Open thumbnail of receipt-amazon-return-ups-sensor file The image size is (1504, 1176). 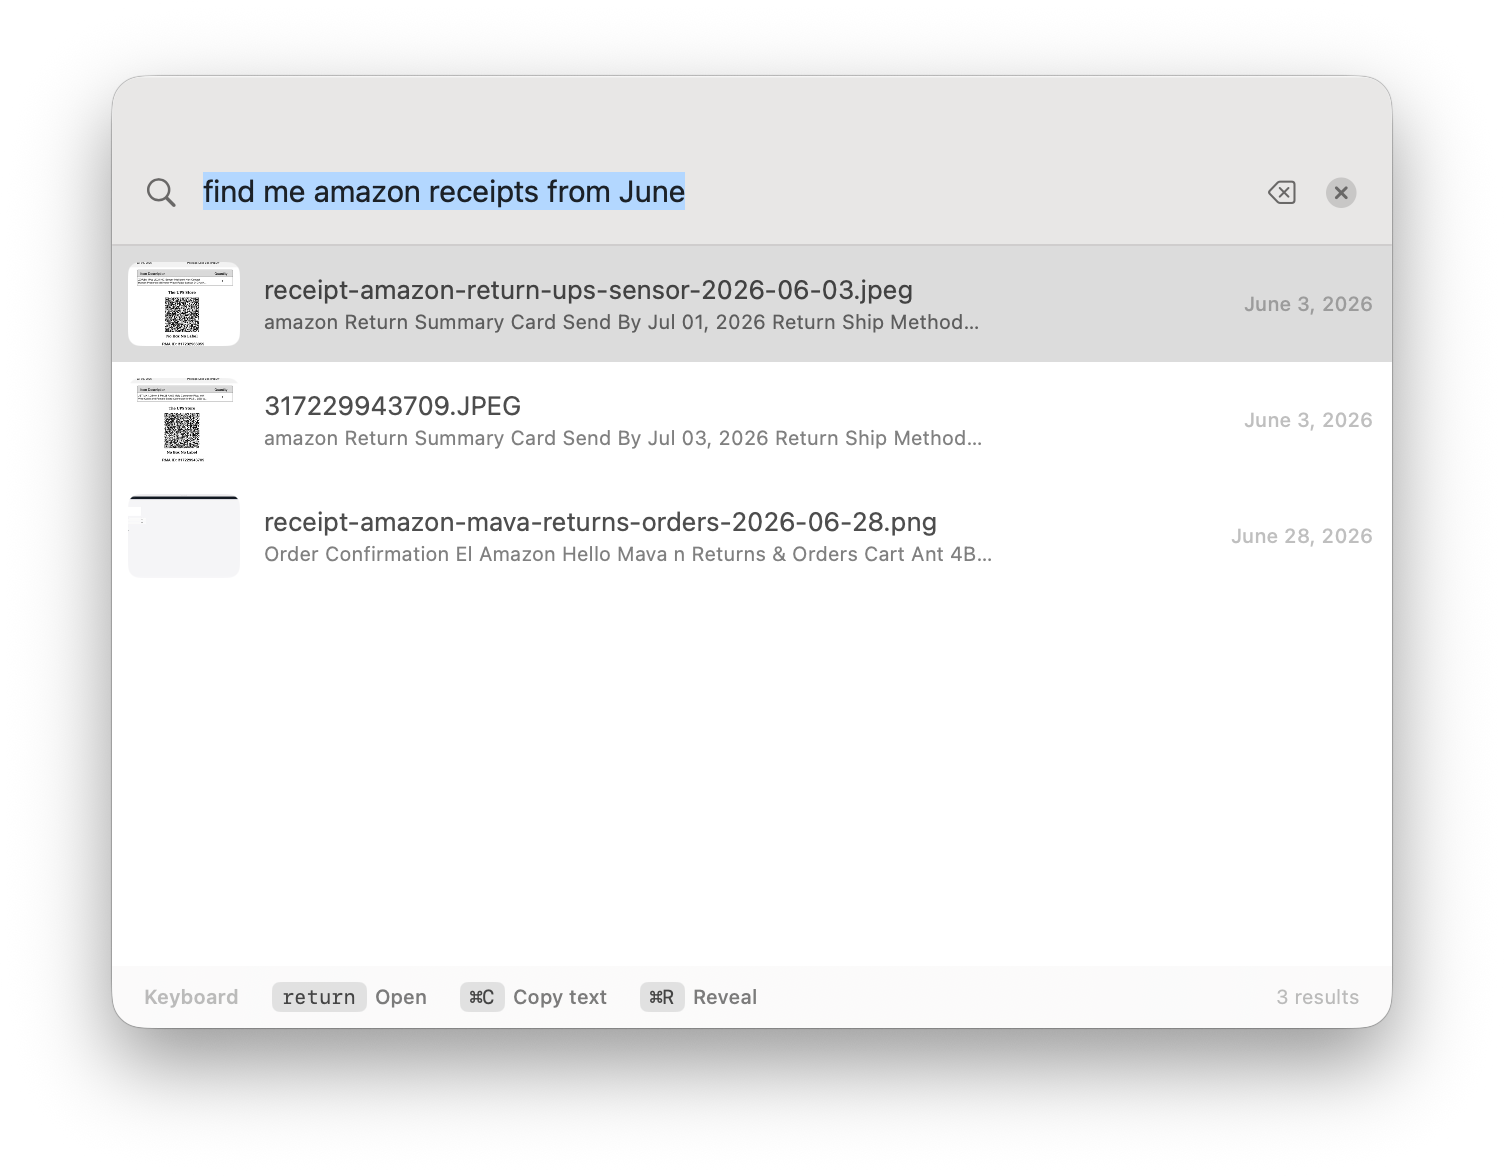click(x=184, y=304)
